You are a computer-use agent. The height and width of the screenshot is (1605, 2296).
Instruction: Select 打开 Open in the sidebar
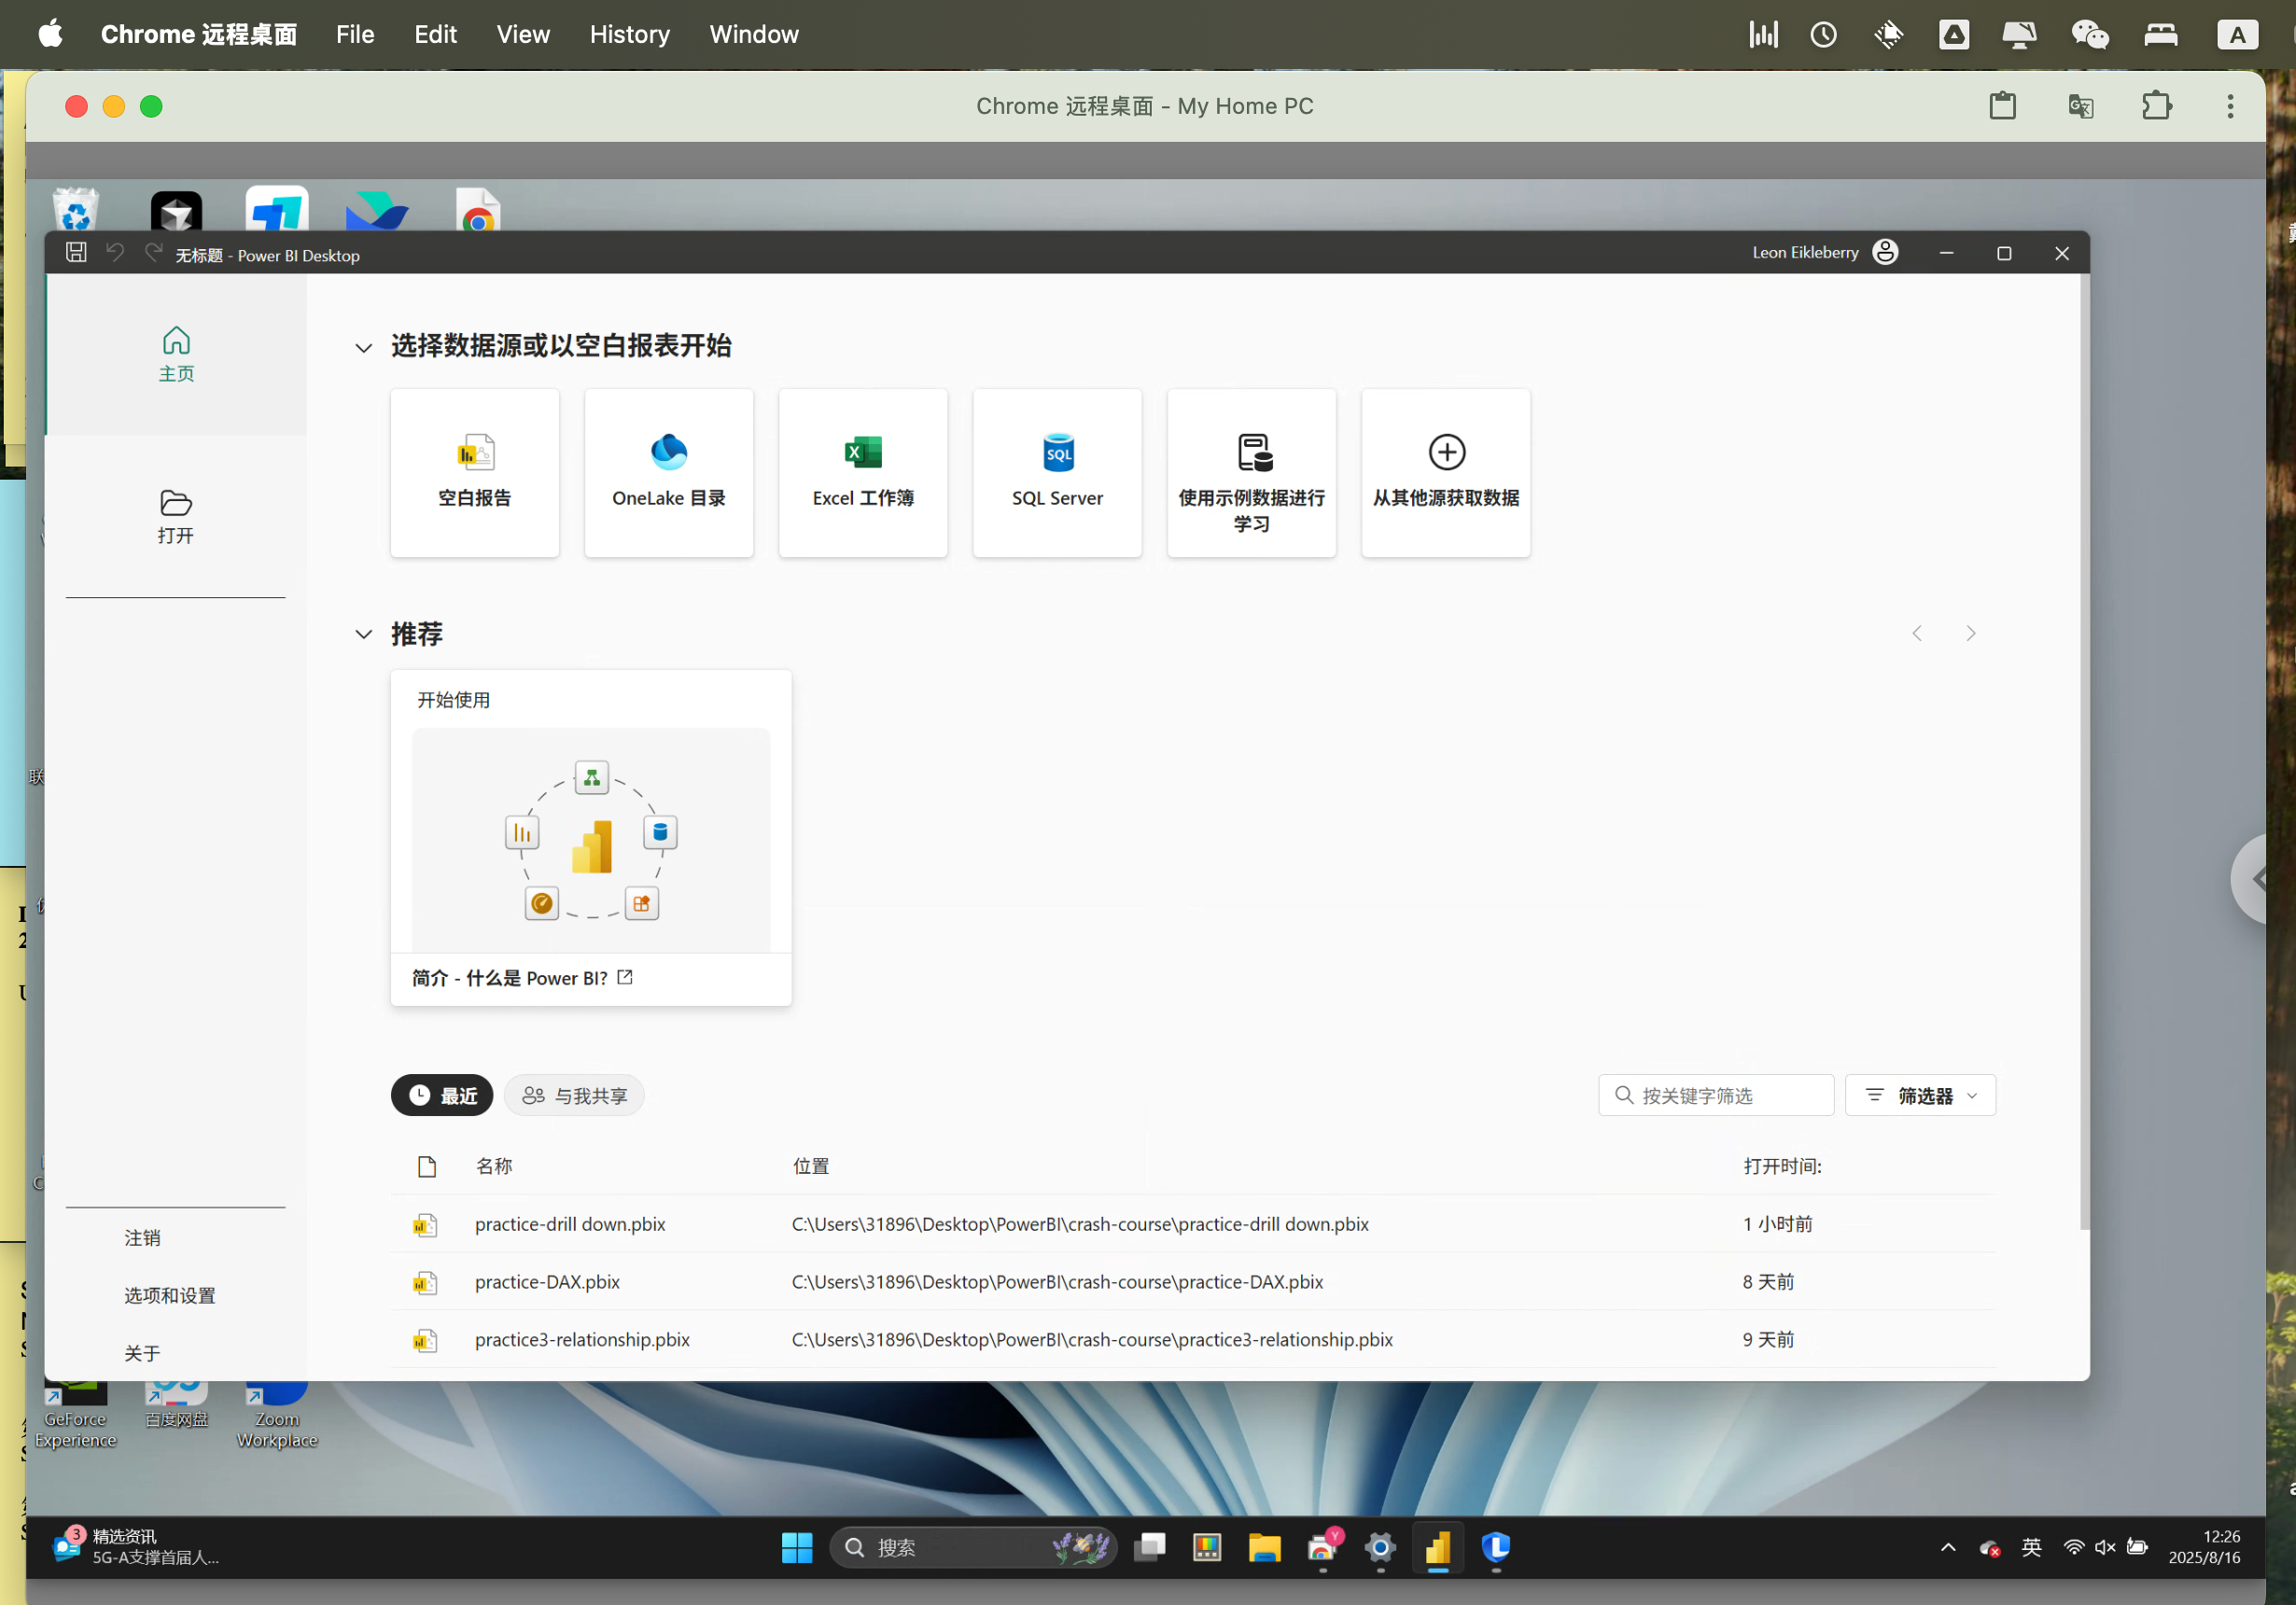176,517
